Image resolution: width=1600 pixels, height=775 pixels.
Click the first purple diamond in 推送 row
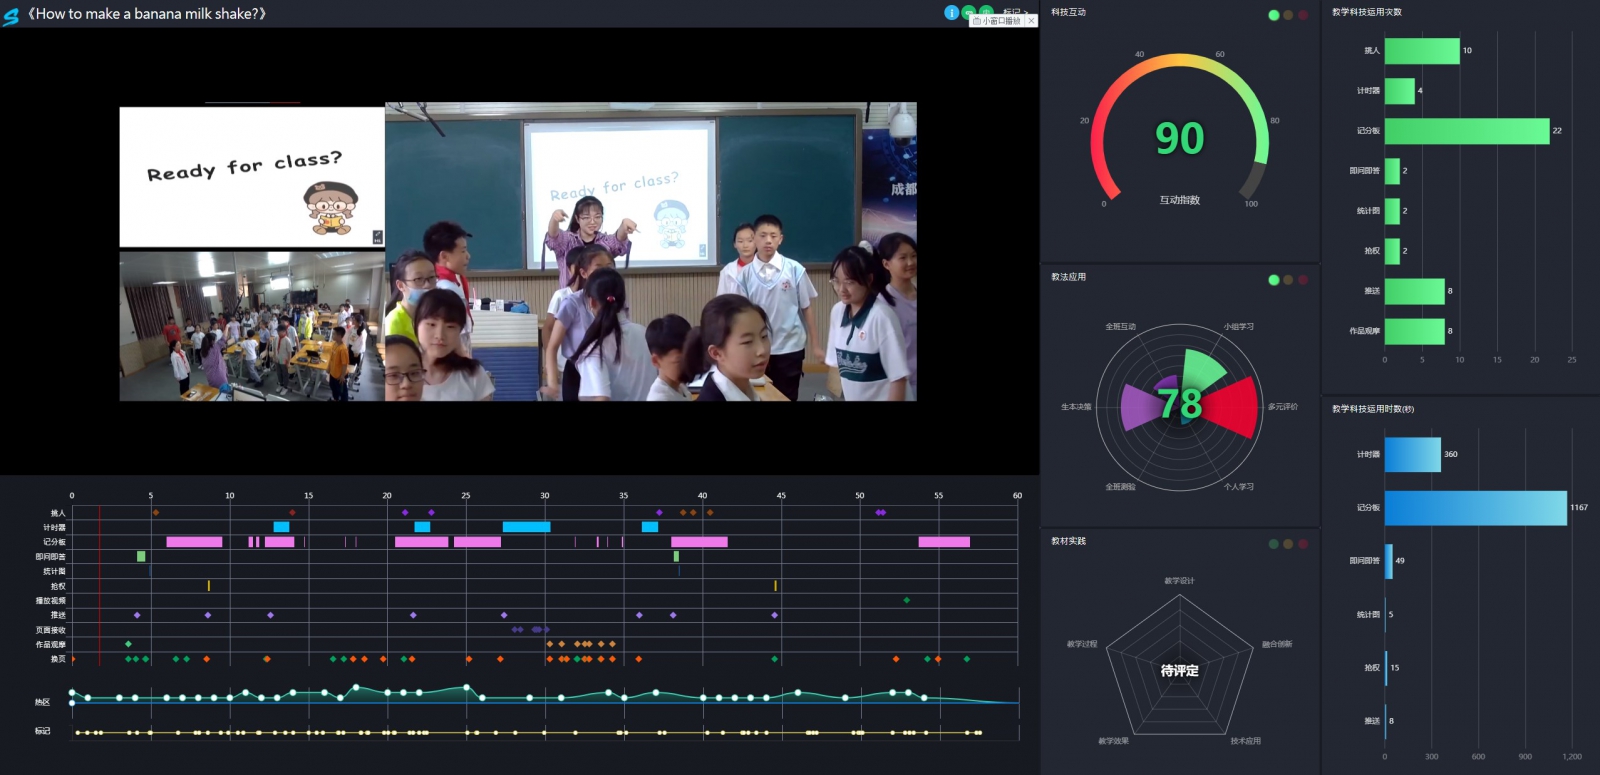click(x=137, y=615)
